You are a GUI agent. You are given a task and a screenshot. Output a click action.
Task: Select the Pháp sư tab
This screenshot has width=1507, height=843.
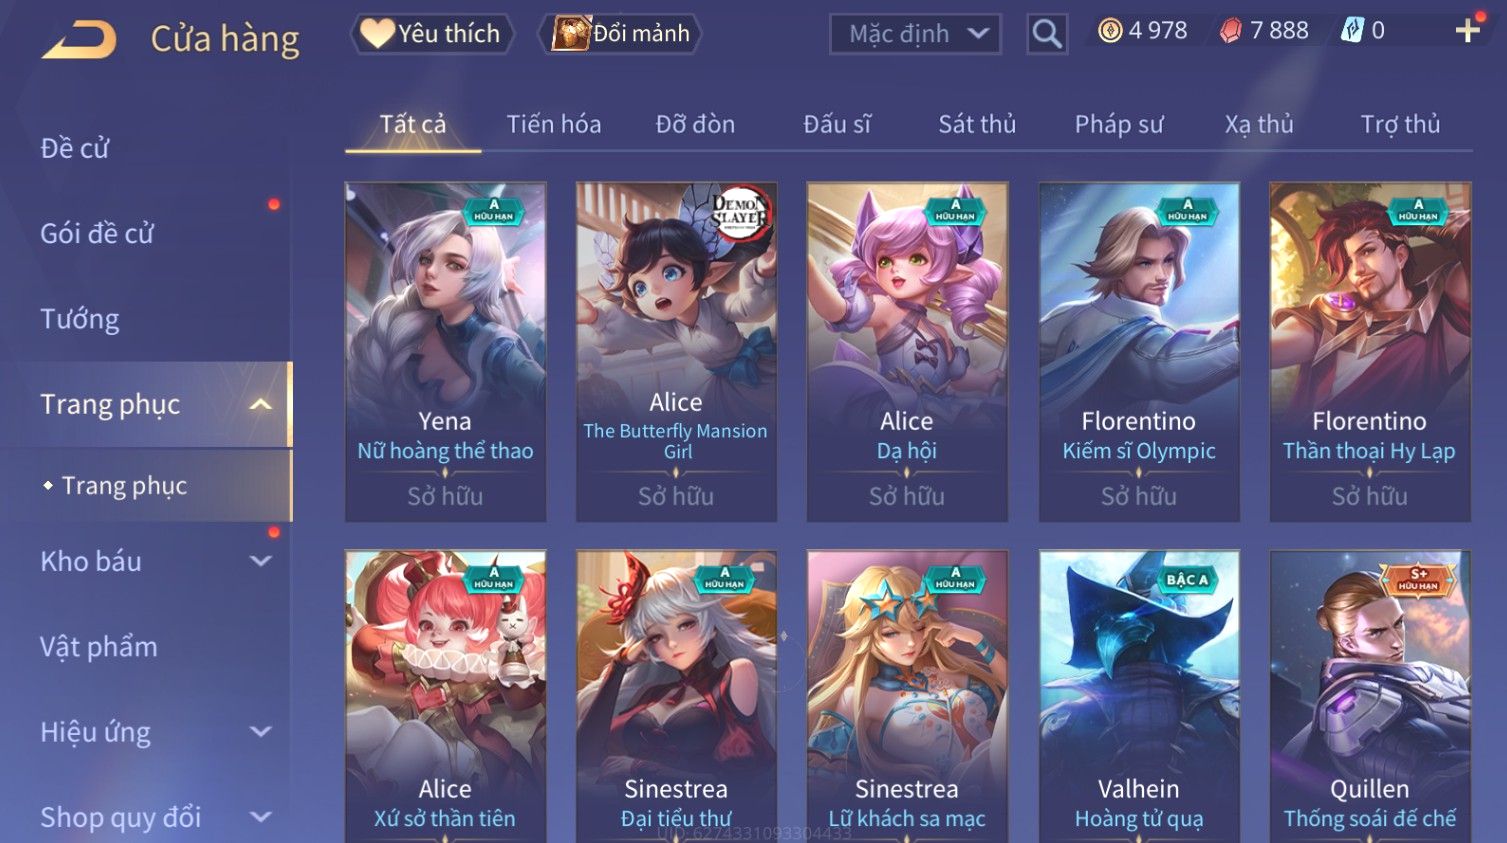(x=1119, y=124)
